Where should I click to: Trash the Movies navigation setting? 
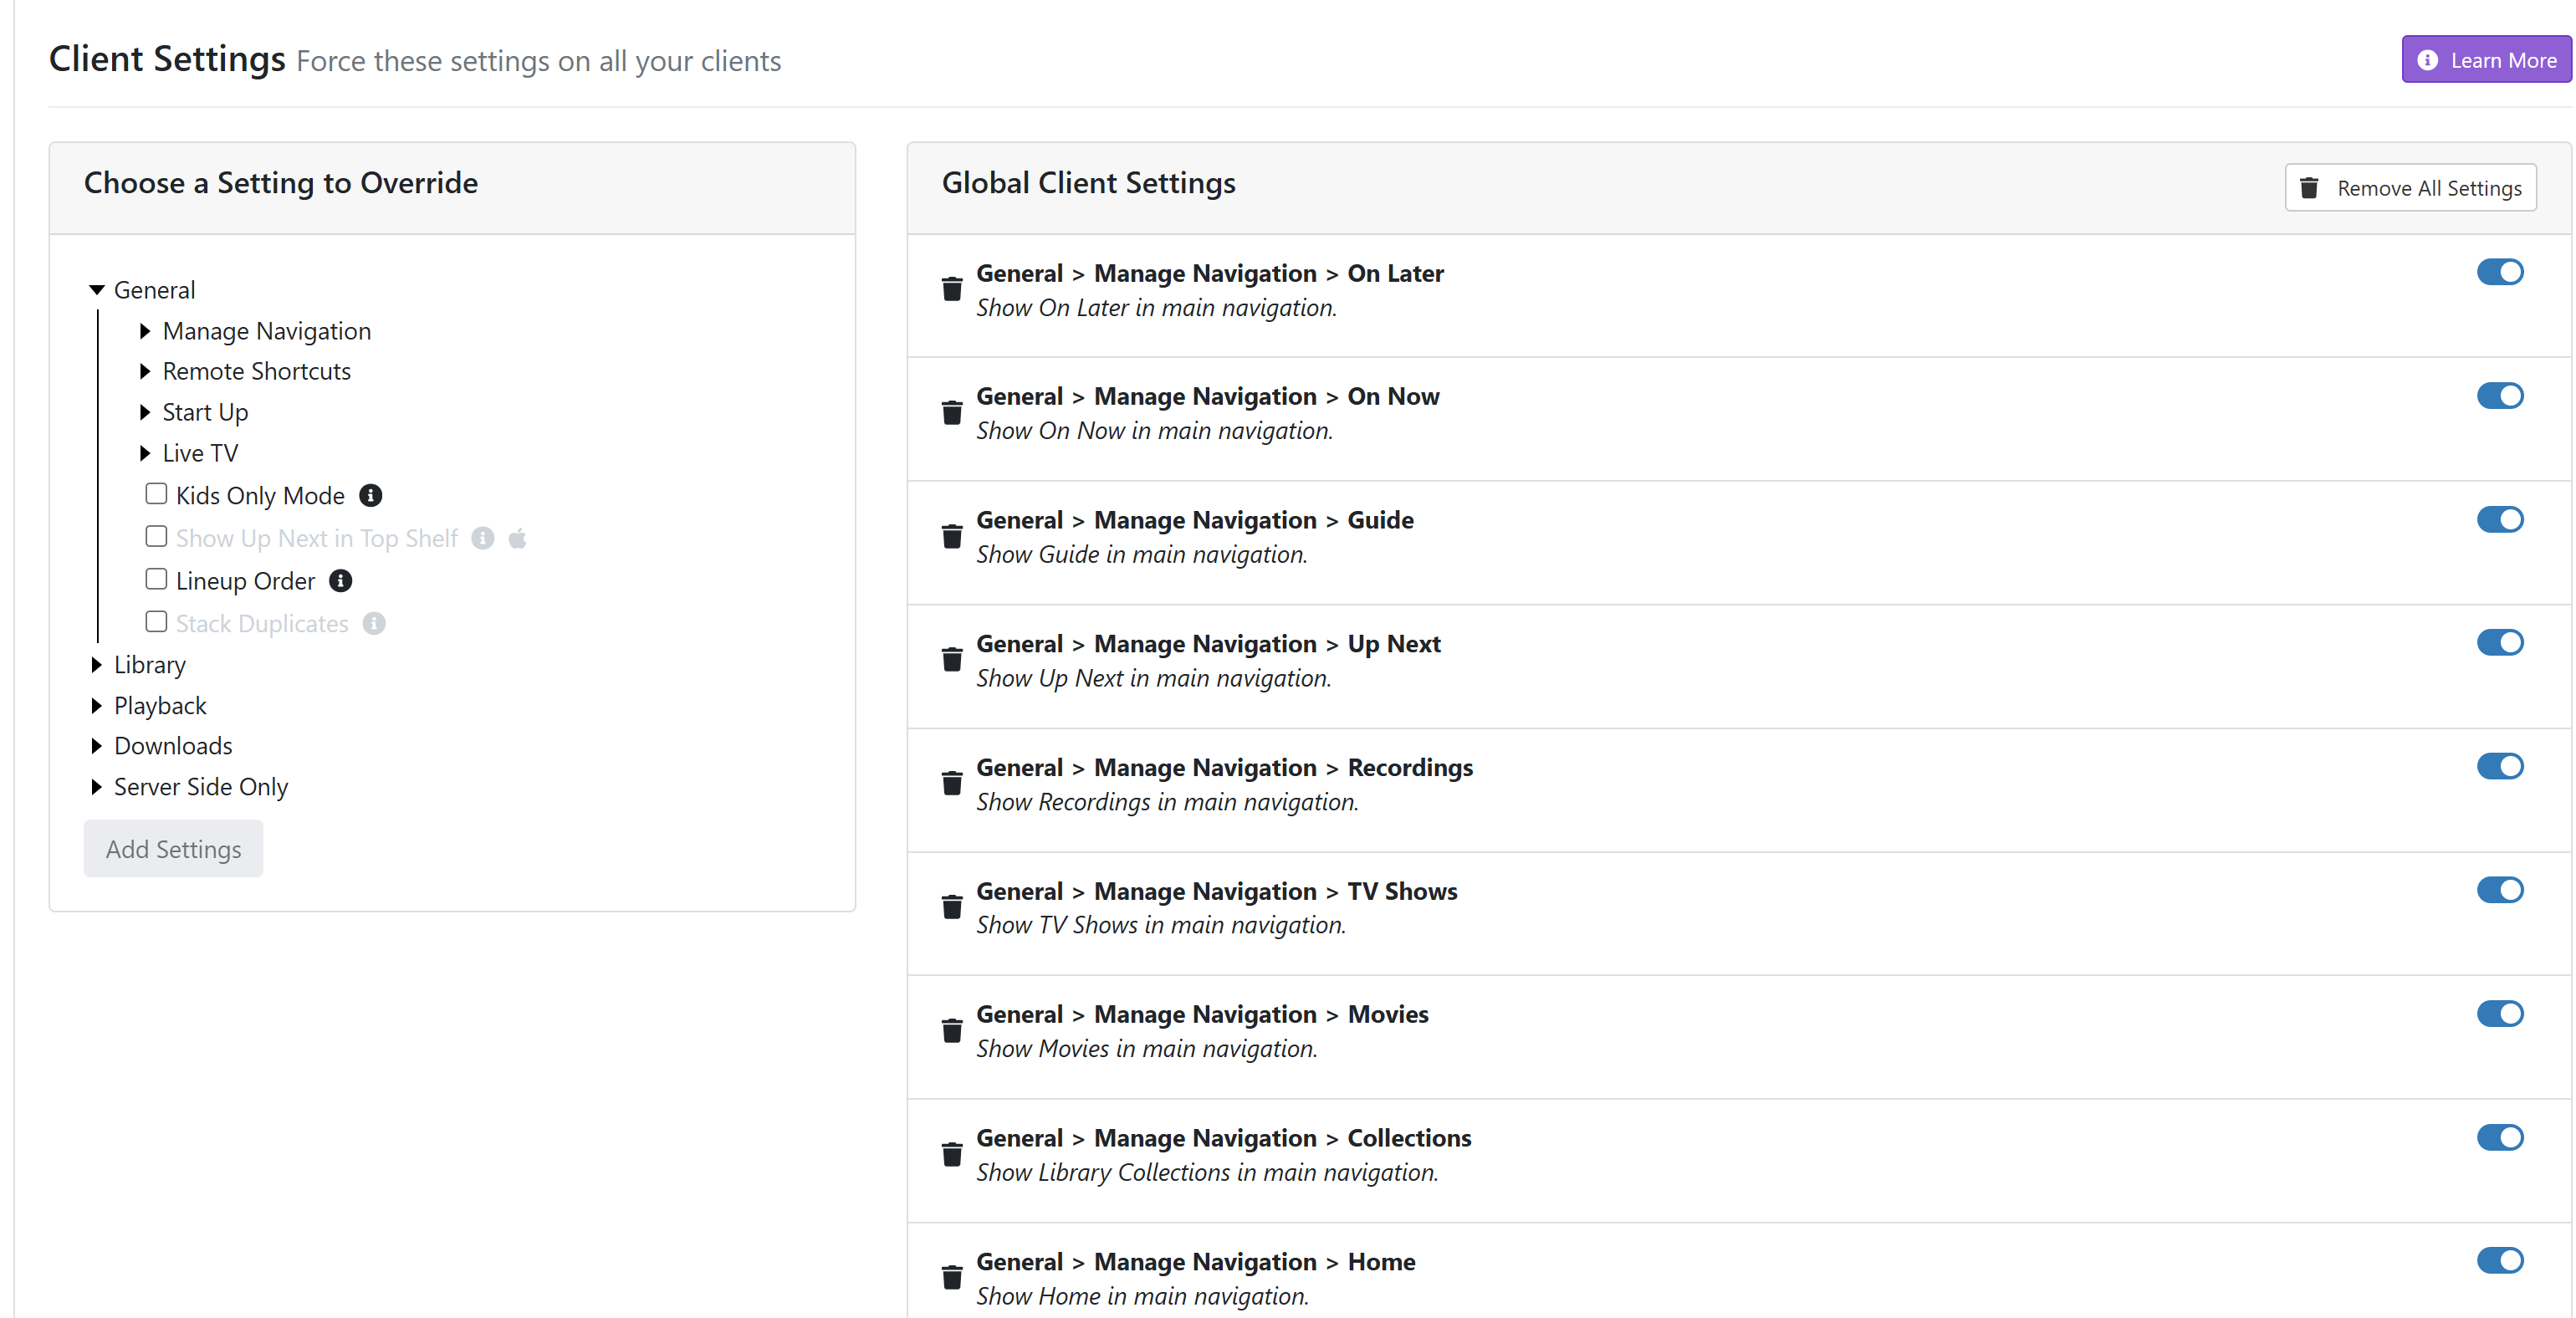click(x=951, y=1031)
